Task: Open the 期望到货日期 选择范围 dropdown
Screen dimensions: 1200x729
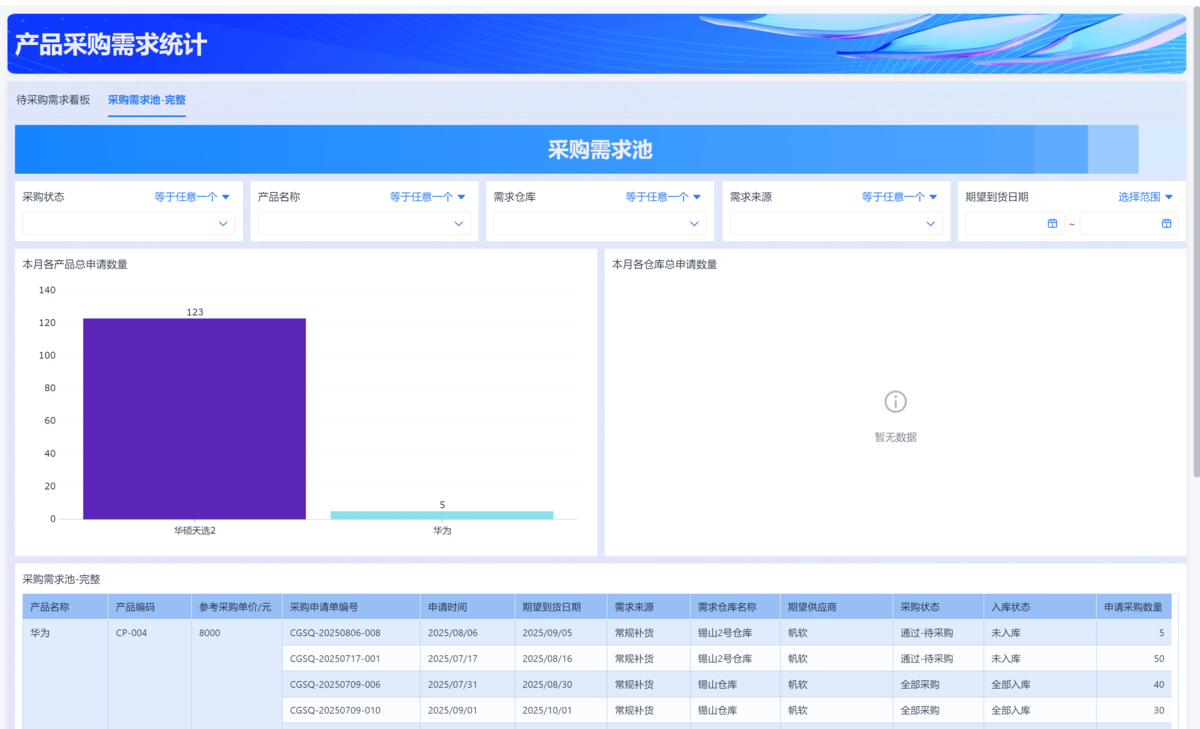Action: pos(1146,197)
